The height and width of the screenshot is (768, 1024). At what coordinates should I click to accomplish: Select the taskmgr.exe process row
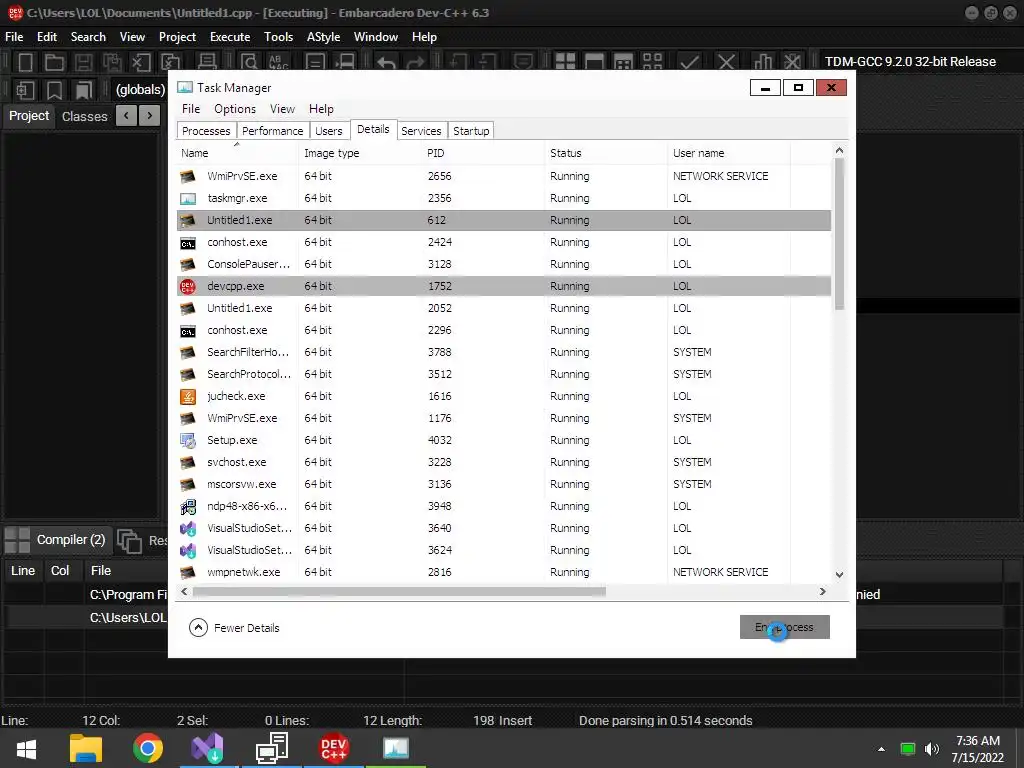coord(504,198)
